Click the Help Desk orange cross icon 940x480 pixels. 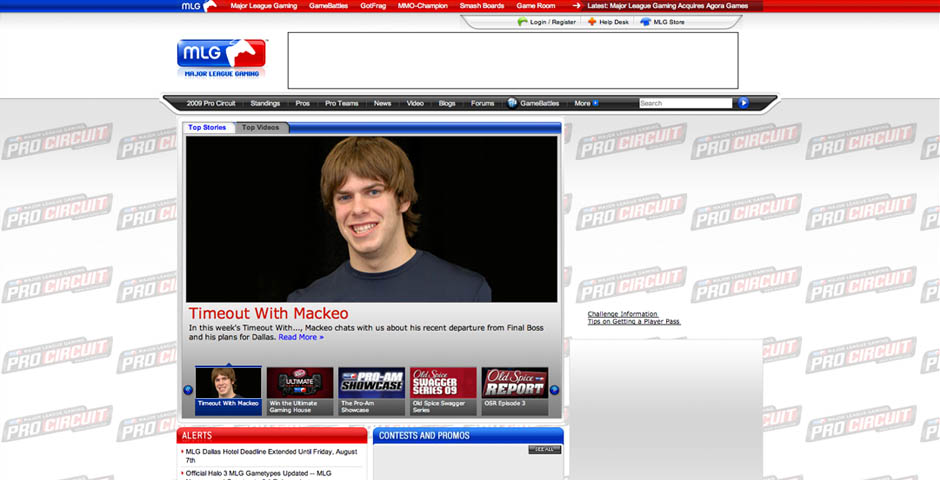pyautogui.click(x=592, y=22)
